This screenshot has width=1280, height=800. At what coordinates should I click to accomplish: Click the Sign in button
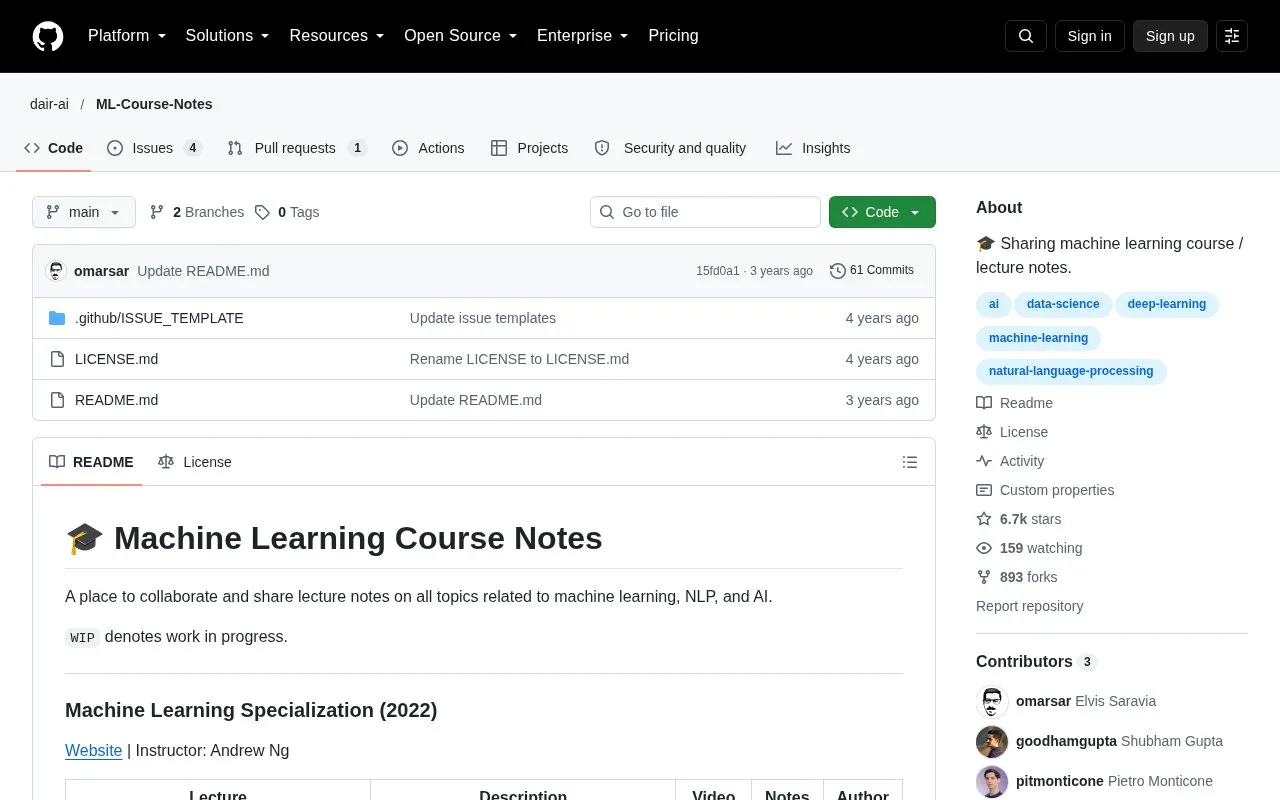[x=1089, y=36]
